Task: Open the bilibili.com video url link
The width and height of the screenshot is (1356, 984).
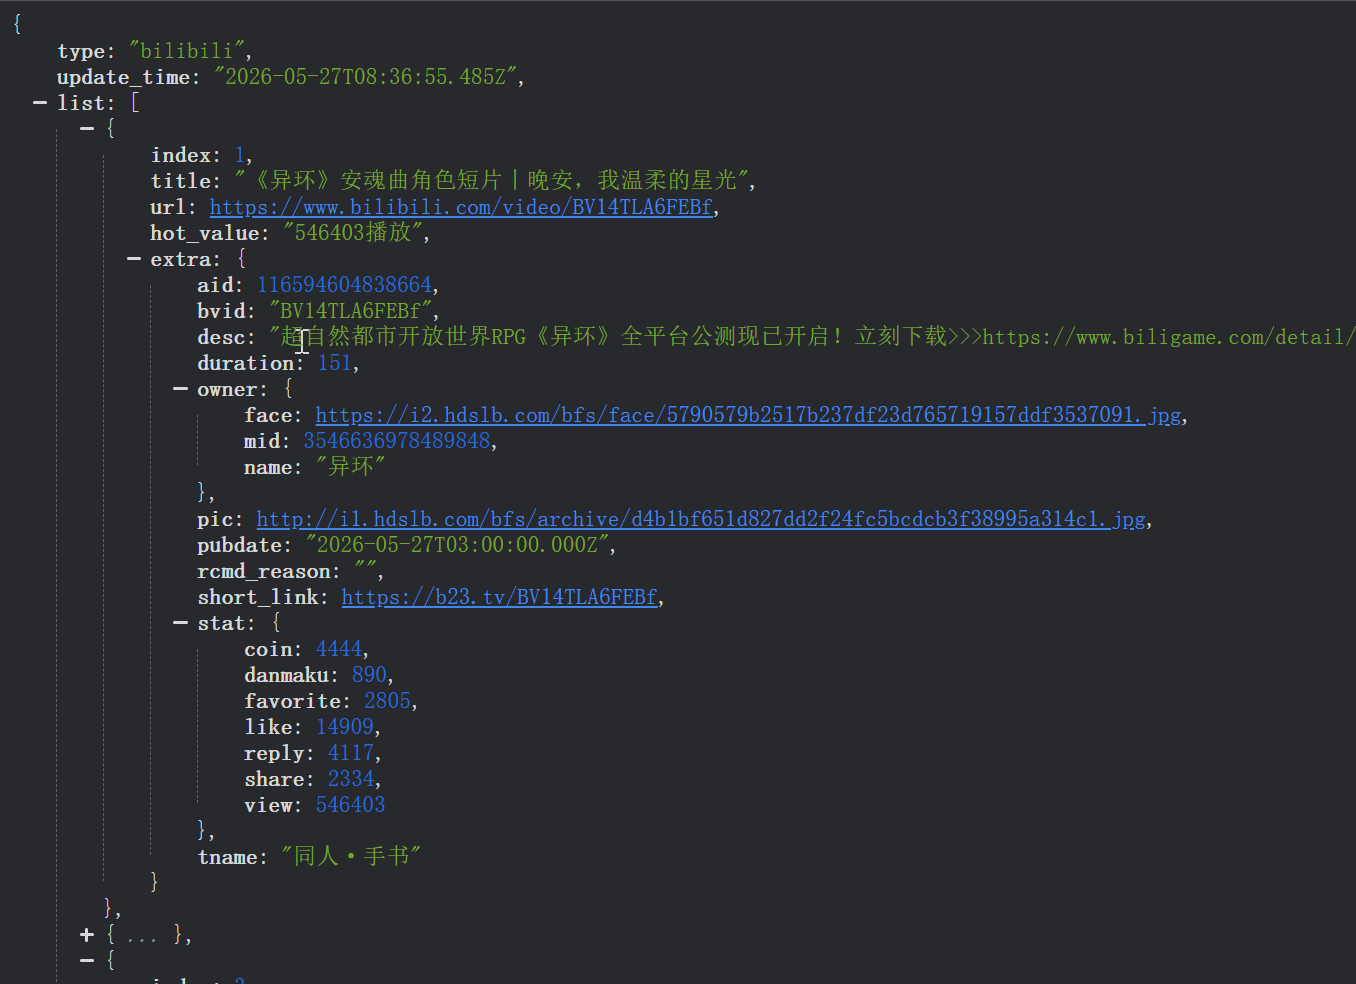Action: pos(461,207)
